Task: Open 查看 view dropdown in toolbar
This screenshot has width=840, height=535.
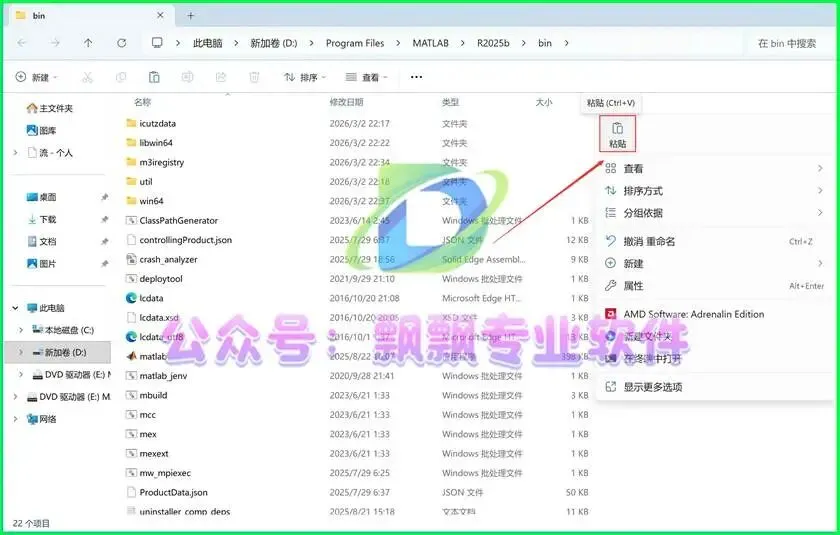Action: [366, 77]
